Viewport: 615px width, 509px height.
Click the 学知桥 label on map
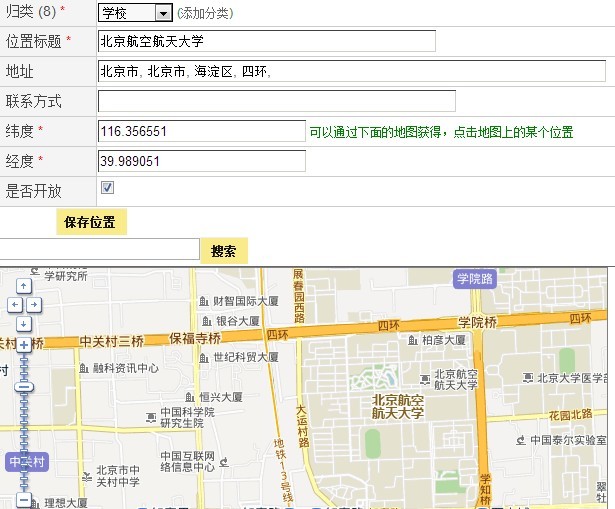tap(486, 490)
